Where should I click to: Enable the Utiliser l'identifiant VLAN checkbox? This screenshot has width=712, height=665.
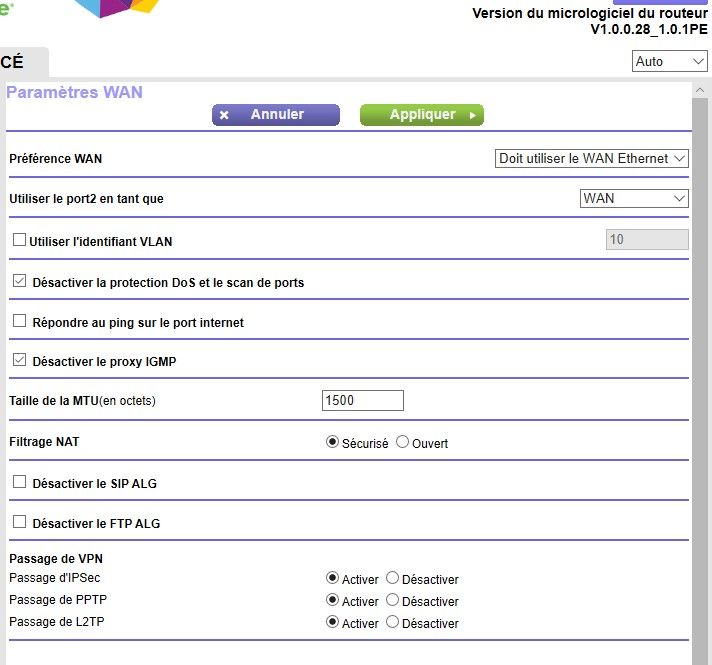coord(19,240)
